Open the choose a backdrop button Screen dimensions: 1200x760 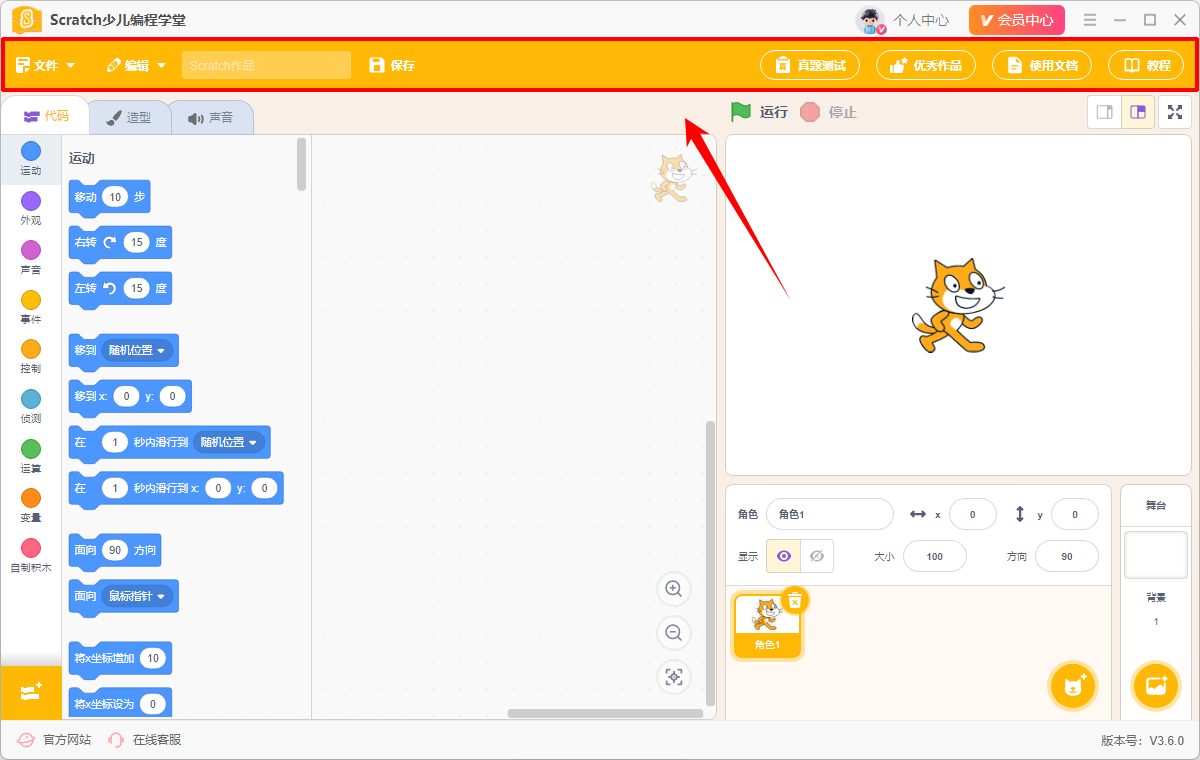tap(1155, 686)
